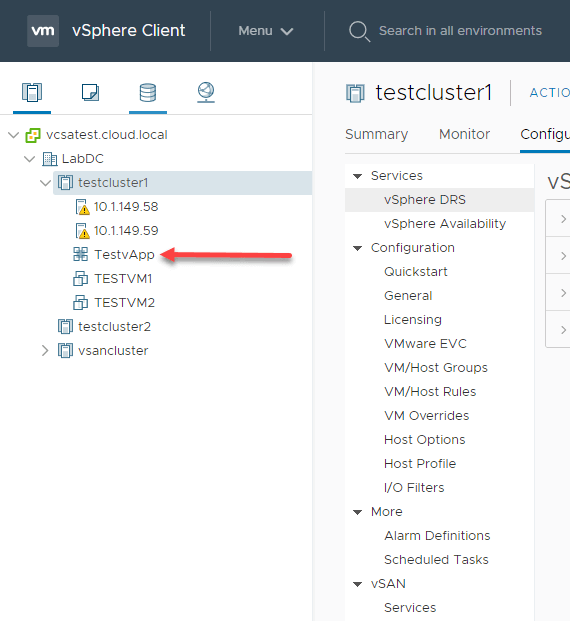Click the TESTVM1 virtual machine icon
This screenshot has width=570, height=621.
(80, 278)
